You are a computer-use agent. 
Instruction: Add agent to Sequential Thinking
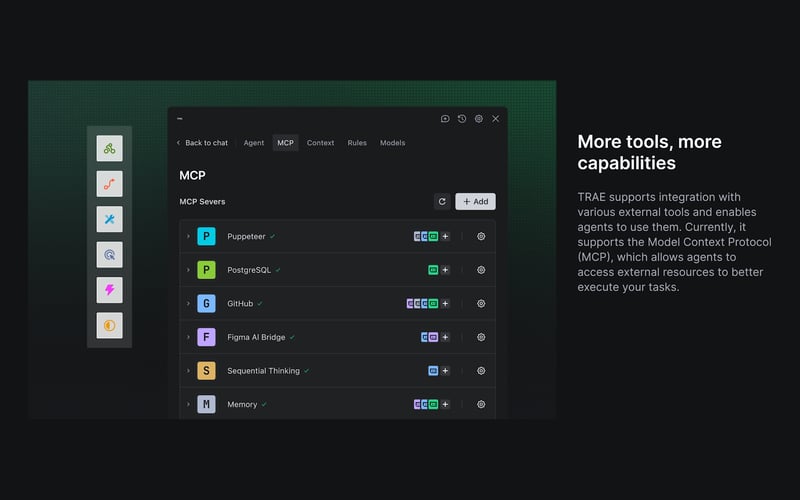pyautogui.click(x=445, y=371)
